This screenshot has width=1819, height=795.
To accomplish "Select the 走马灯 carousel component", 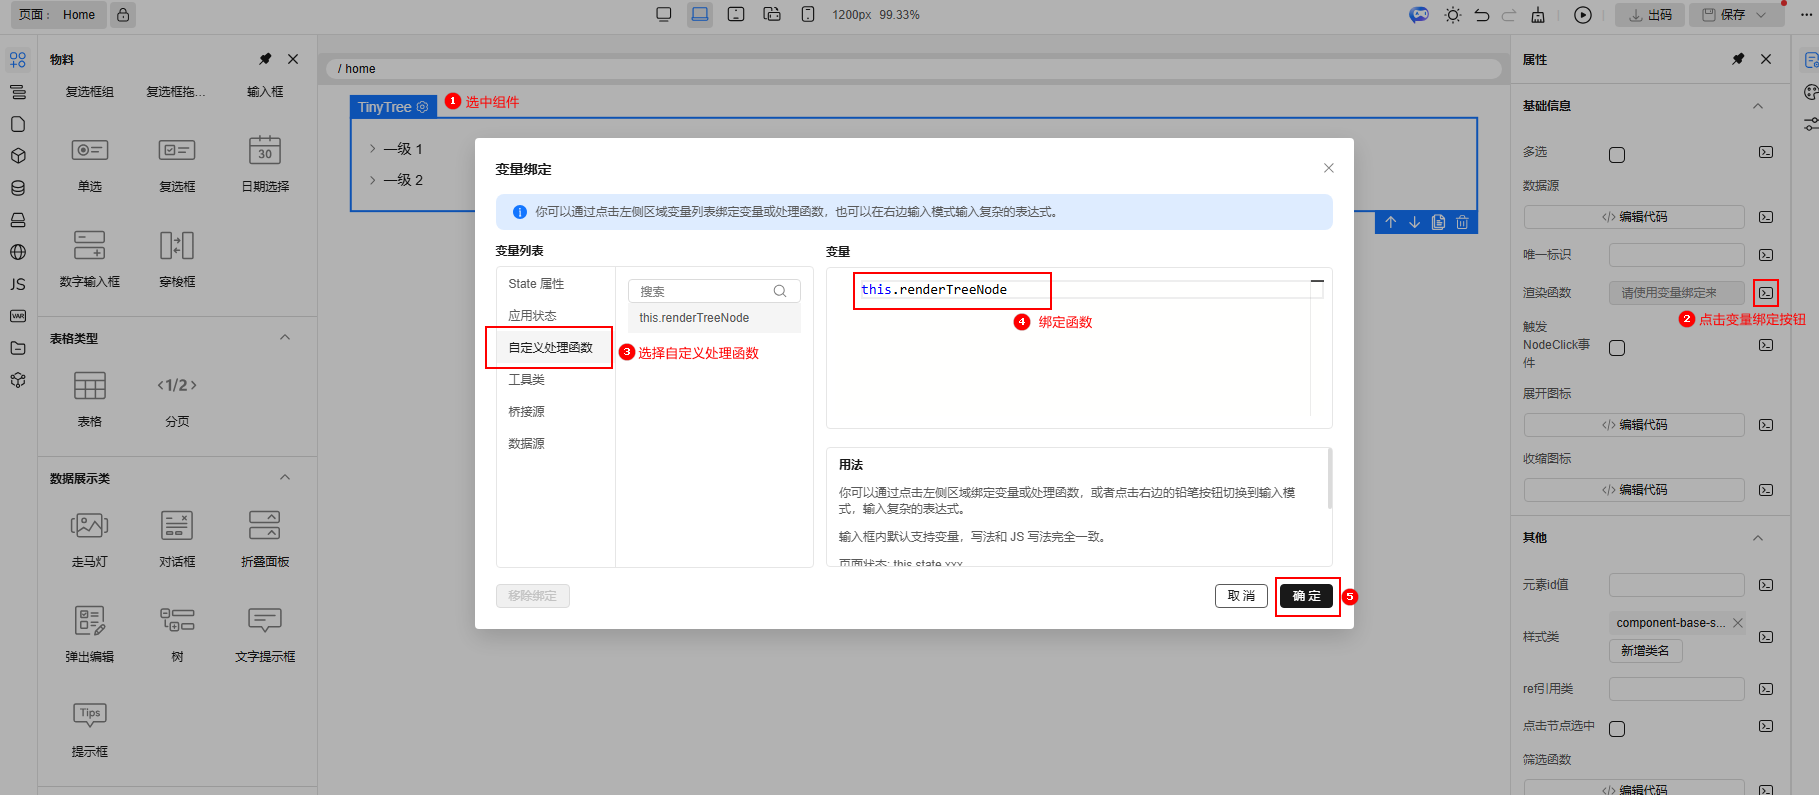I will tap(90, 538).
